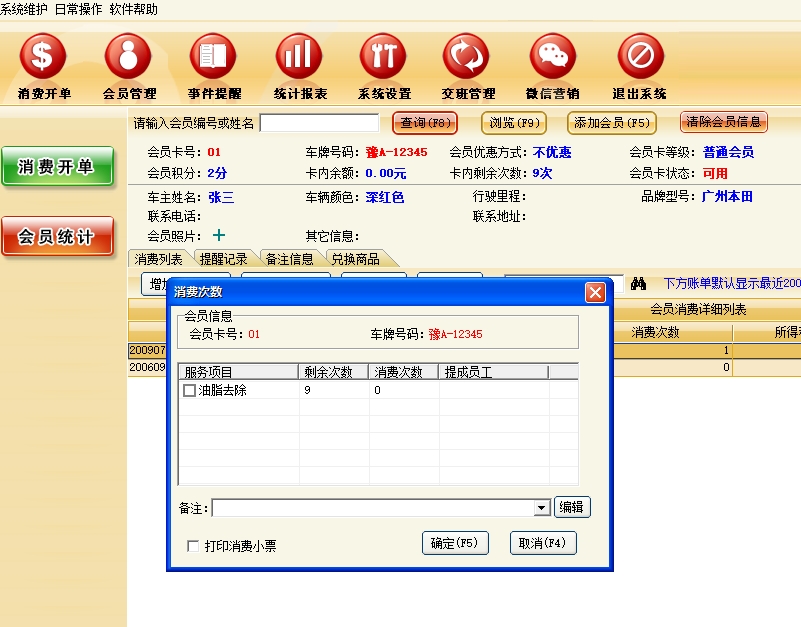Focus the member number or name input field

(x=319, y=123)
